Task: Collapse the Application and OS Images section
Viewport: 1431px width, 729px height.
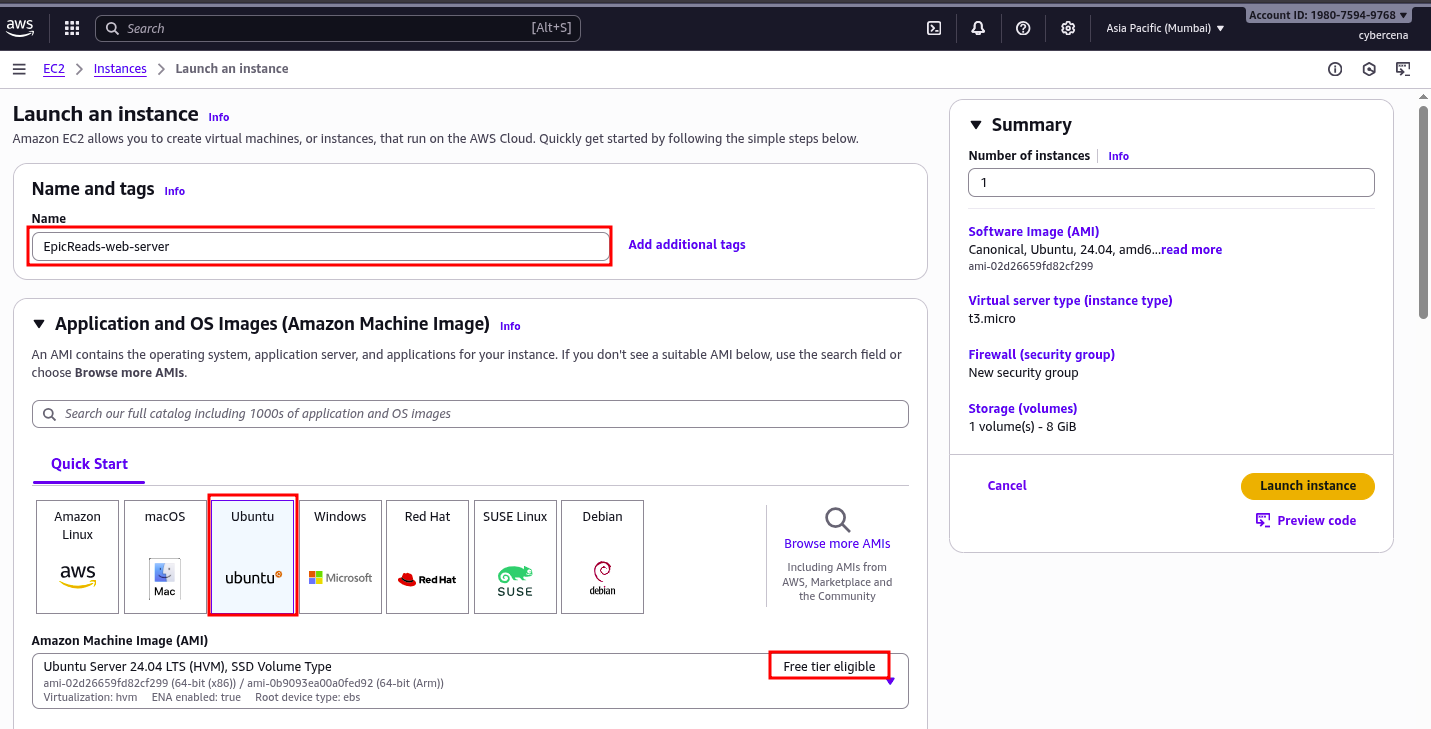Action: click(39, 324)
